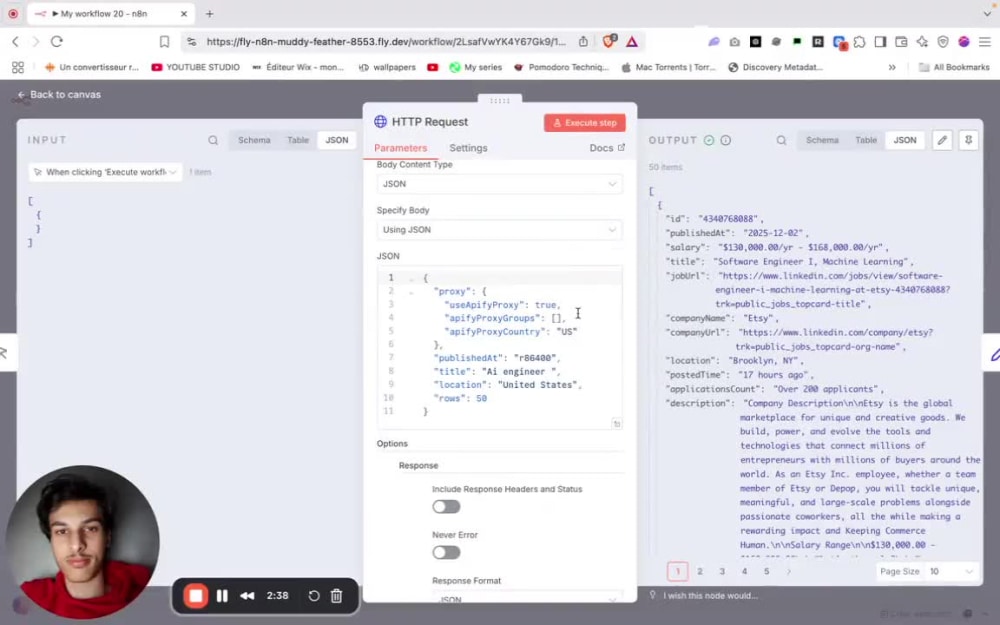Select Table view in OUTPUT panel
Viewport: 1000px width, 625px height.
pyautogui.click(x=865, y=140)
